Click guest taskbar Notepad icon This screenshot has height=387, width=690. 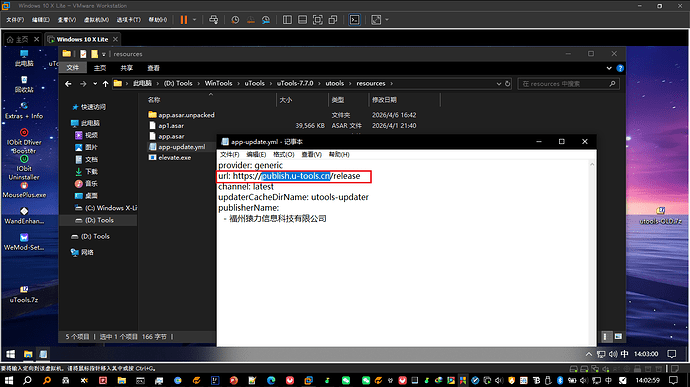43,354
